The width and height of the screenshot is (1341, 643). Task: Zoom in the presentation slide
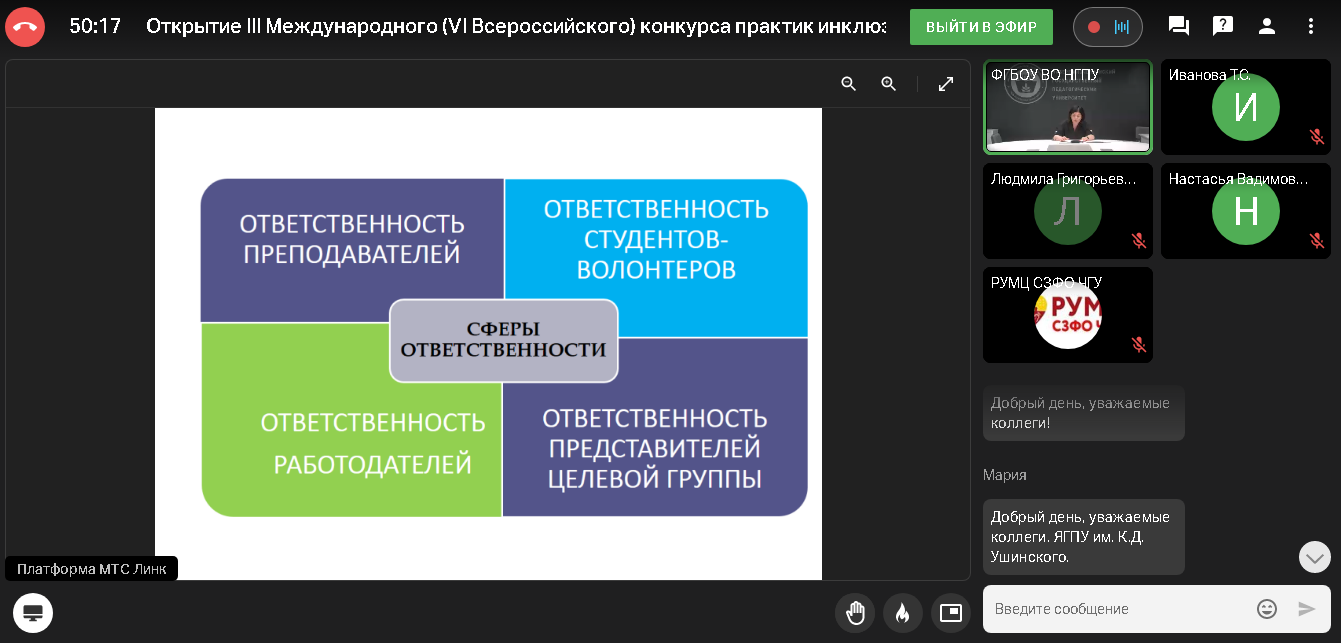coord(889,84)
